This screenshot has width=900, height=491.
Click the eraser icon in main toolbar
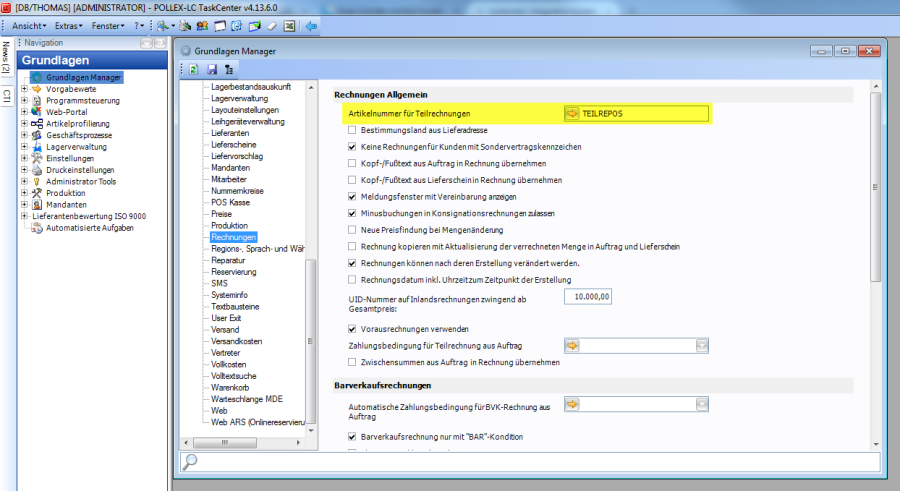[x=270, y=25]
